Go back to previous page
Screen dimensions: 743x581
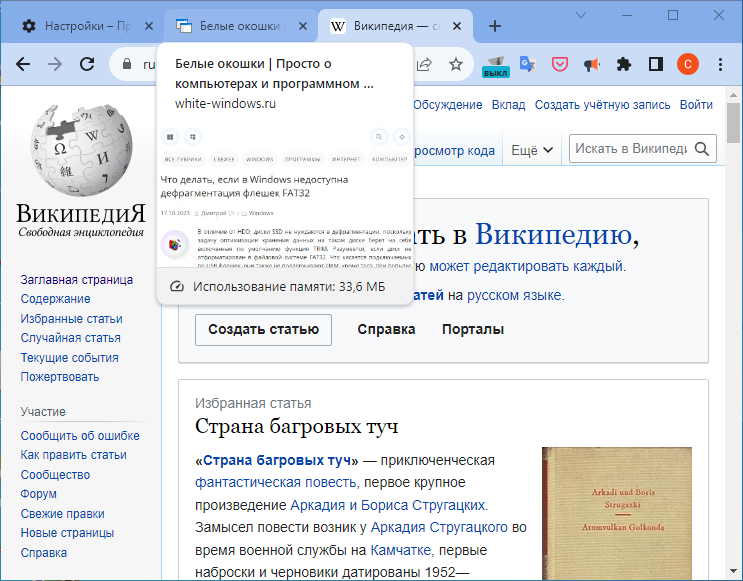[x=23, y=64]
